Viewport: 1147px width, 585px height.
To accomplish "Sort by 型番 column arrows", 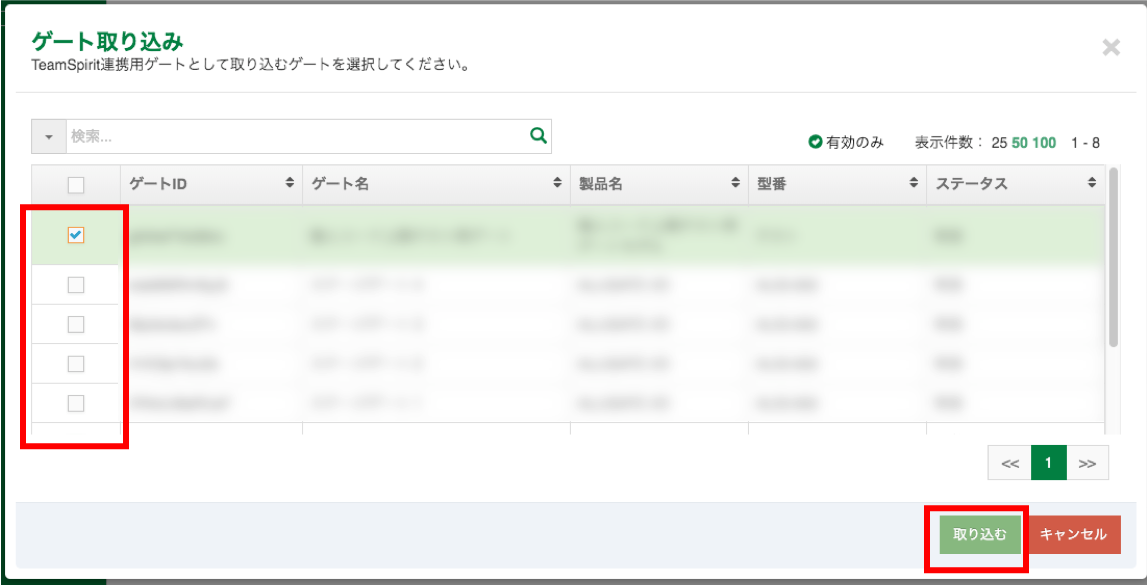I will click(913, 184).
